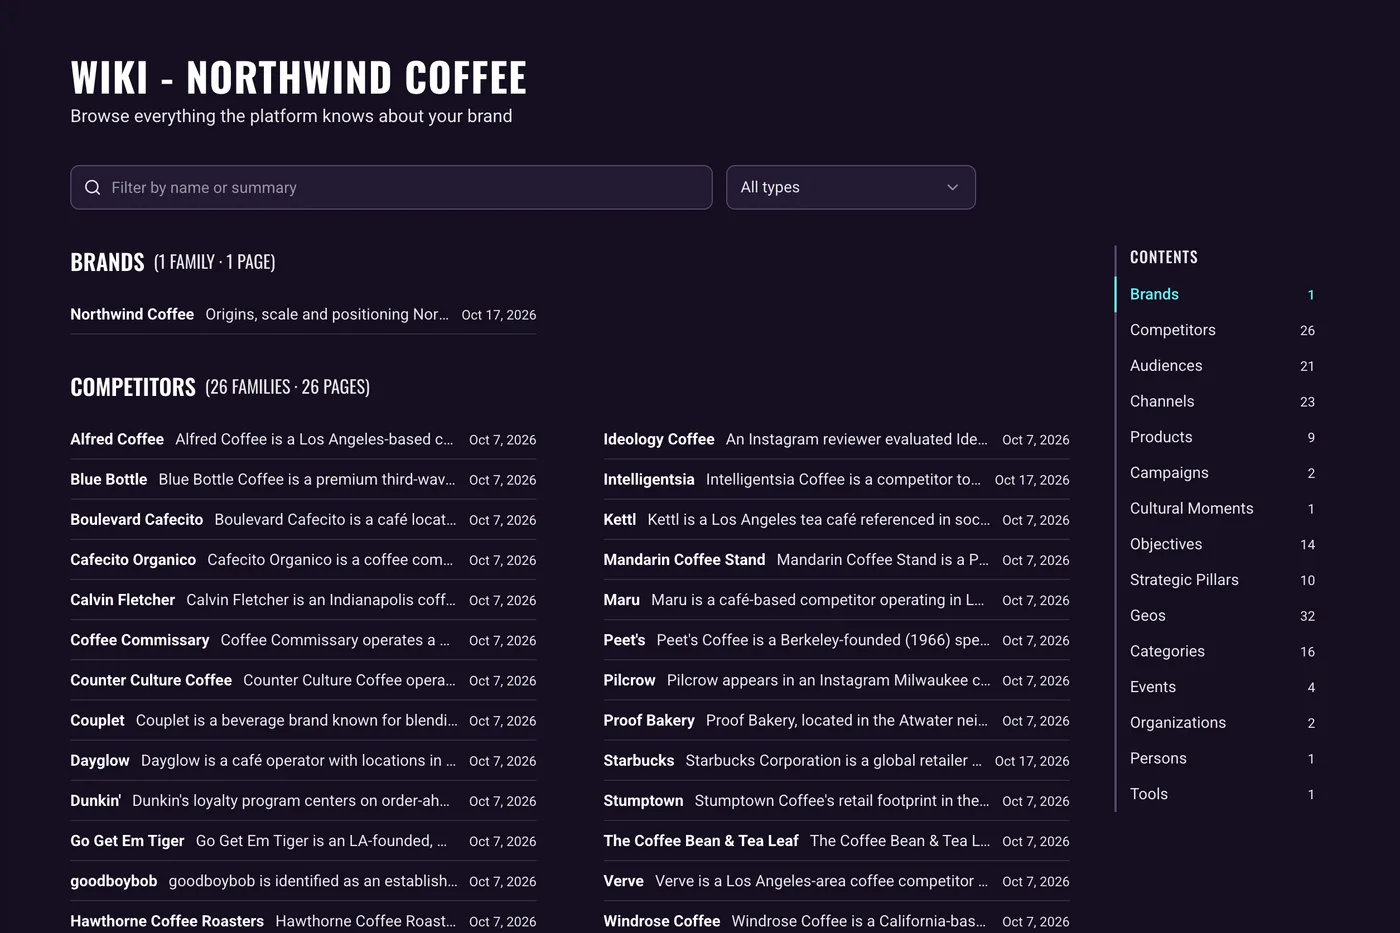Open the Pilcrow page
1400x933 pixels.
pyautogui.click(x=836, y=680)
